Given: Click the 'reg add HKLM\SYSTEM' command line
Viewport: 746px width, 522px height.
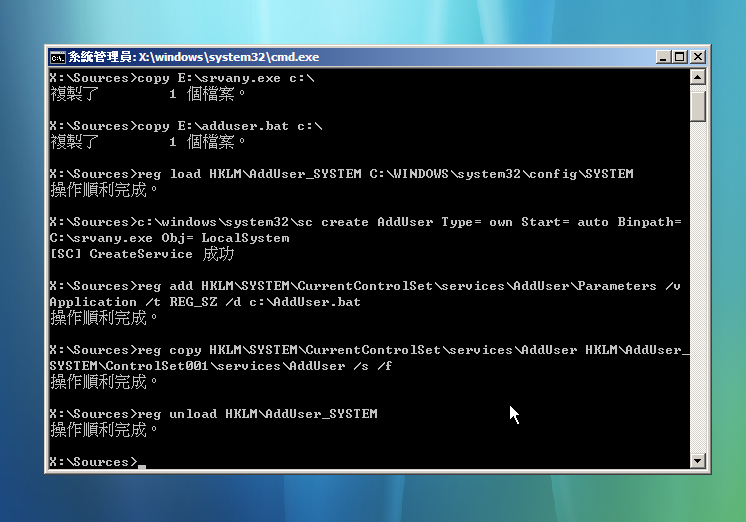Looking at the screenshot, I should [365, 286].
